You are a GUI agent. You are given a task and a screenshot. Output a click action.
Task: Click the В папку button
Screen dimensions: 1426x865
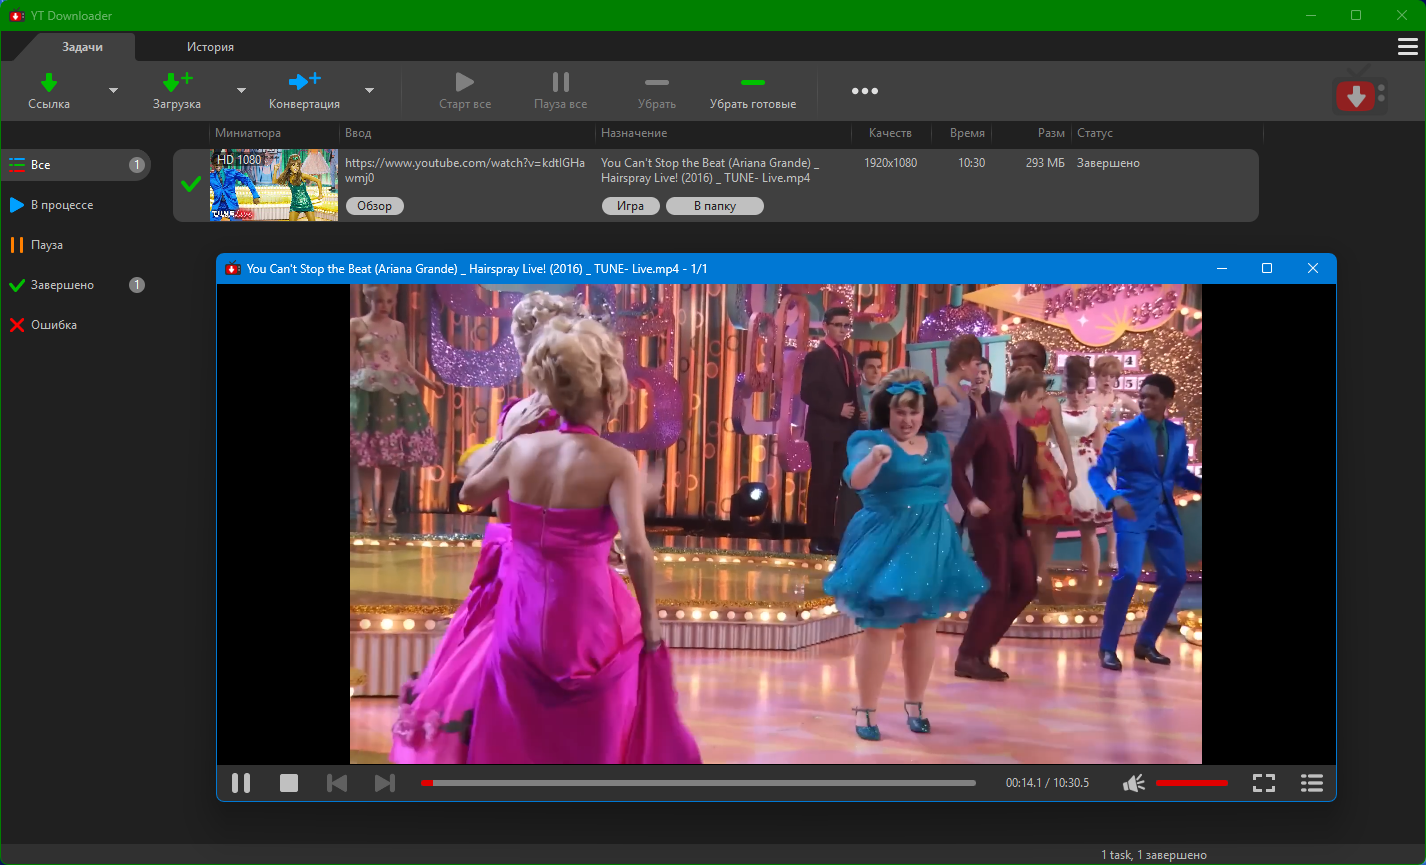714,206
